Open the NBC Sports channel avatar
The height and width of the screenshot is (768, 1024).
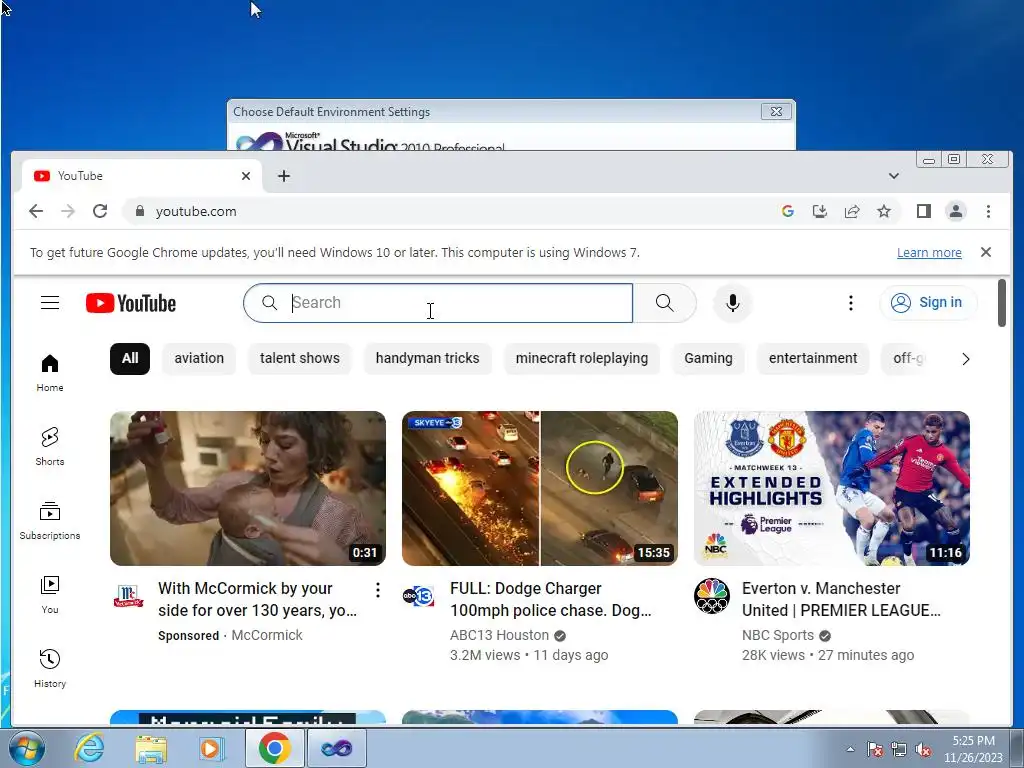pos(711,596)
